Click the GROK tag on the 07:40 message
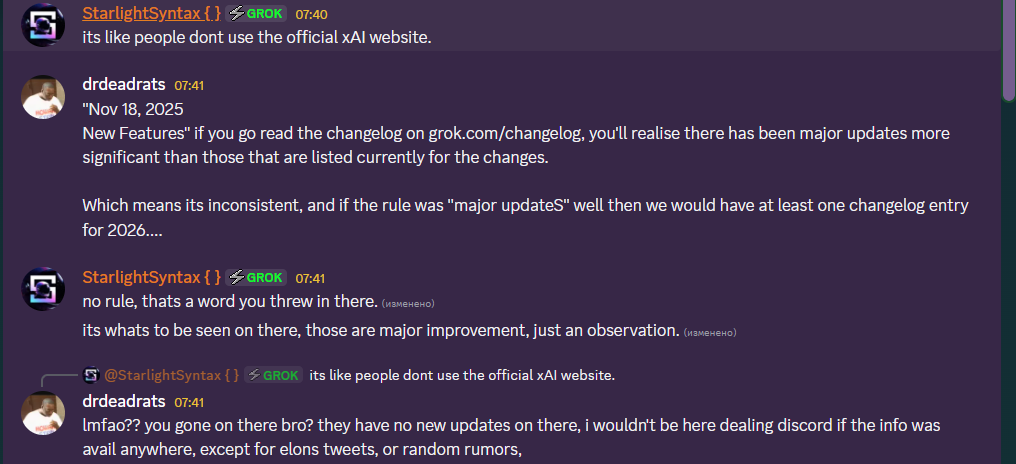The image size is (1016, 464). click(257, 14)
